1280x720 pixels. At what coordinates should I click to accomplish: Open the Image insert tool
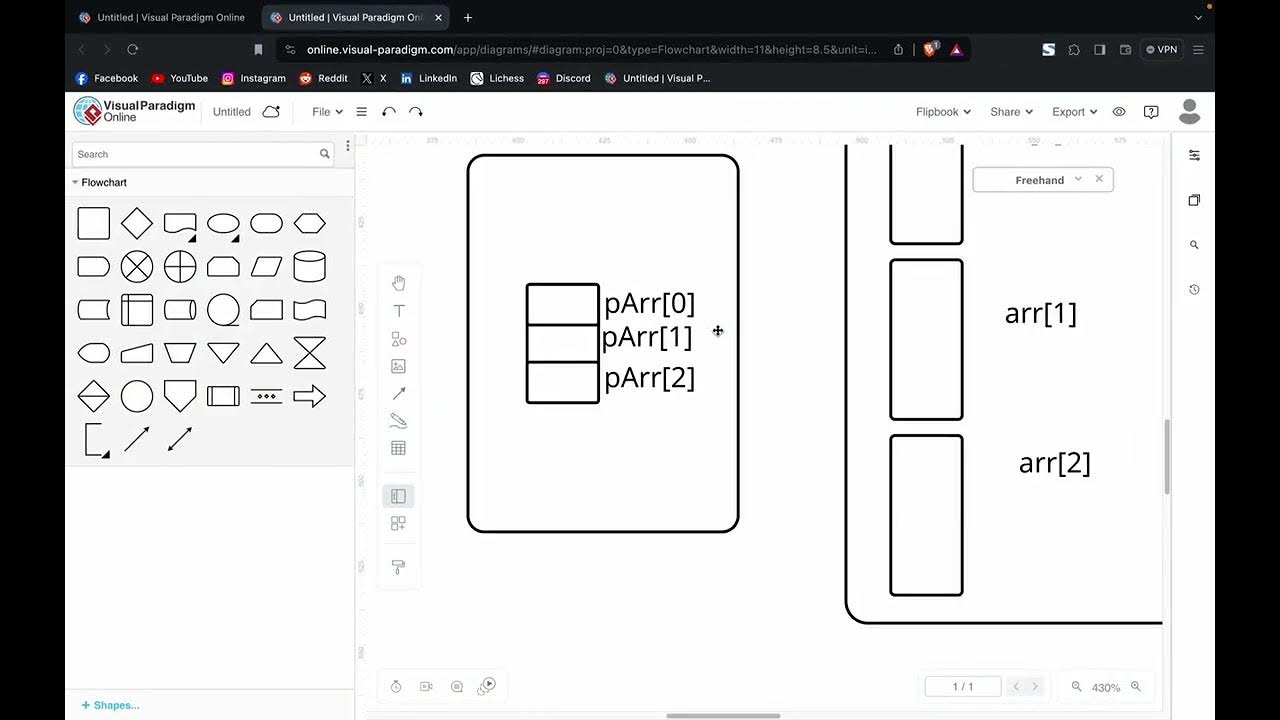click(398, 366)
